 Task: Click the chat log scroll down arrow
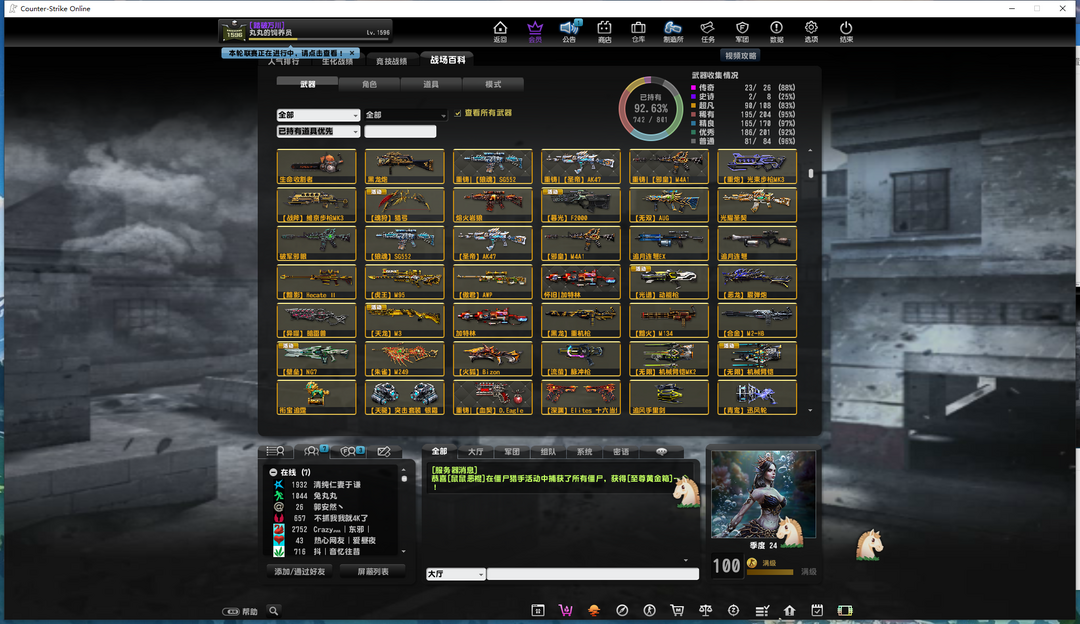(685, 560)
